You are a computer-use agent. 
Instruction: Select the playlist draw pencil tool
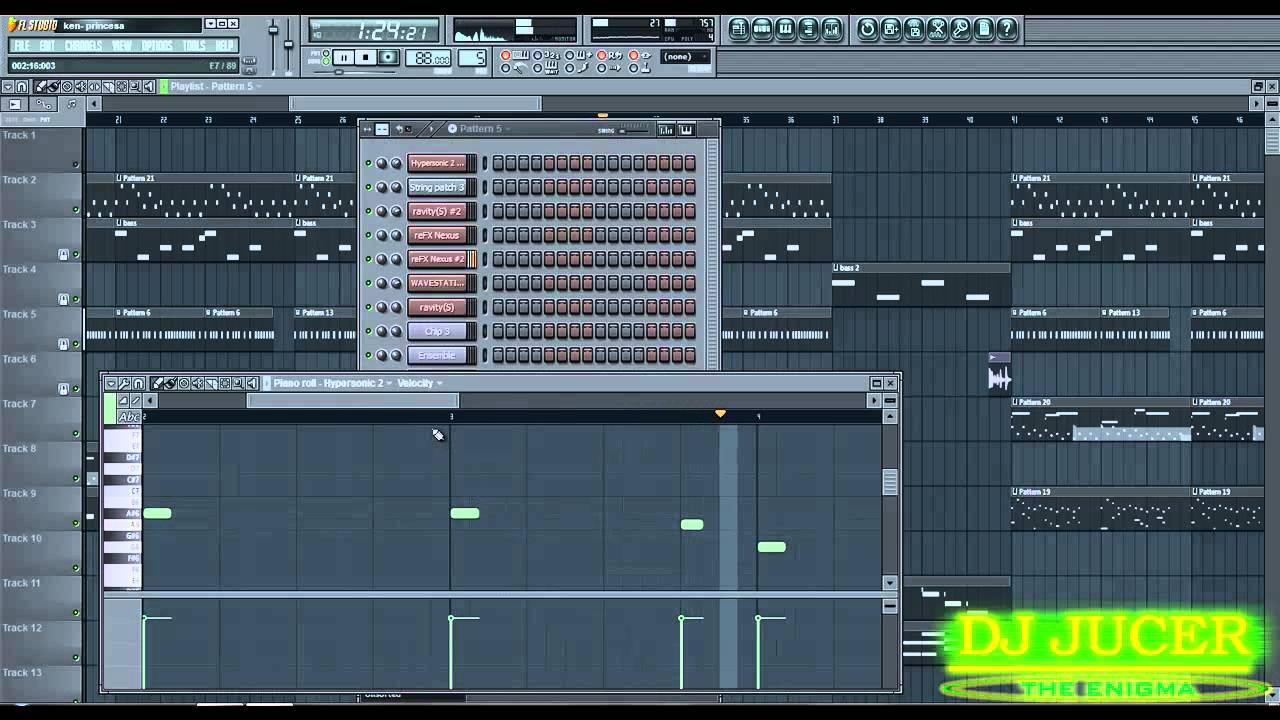click(x=43, y=87)
